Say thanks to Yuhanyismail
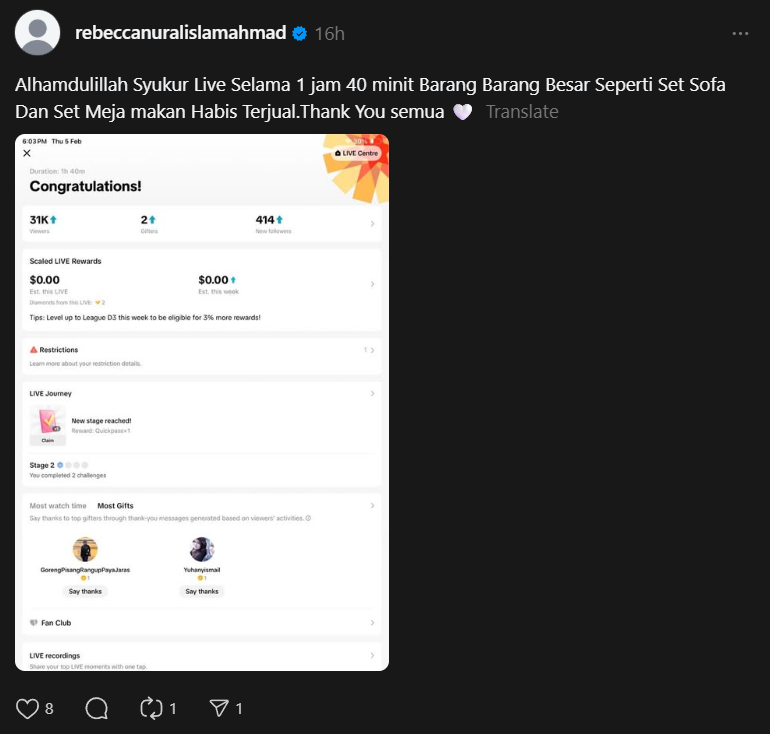Viewport: 770px width, 734px height. pos(201,591)
